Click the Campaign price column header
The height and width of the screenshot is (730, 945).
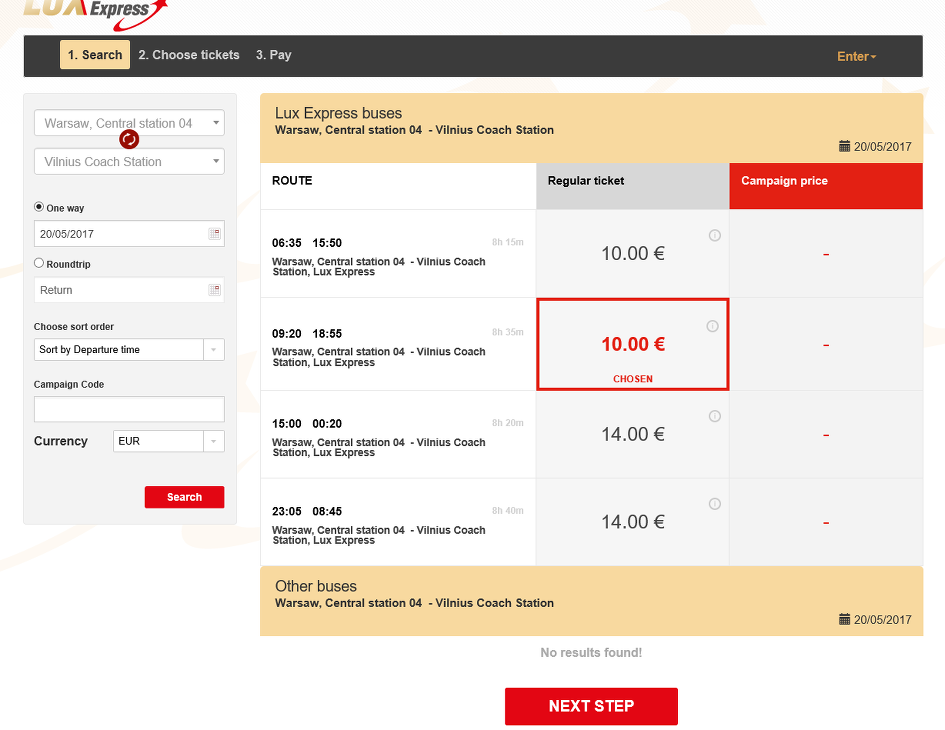click(x=826, y=186)
